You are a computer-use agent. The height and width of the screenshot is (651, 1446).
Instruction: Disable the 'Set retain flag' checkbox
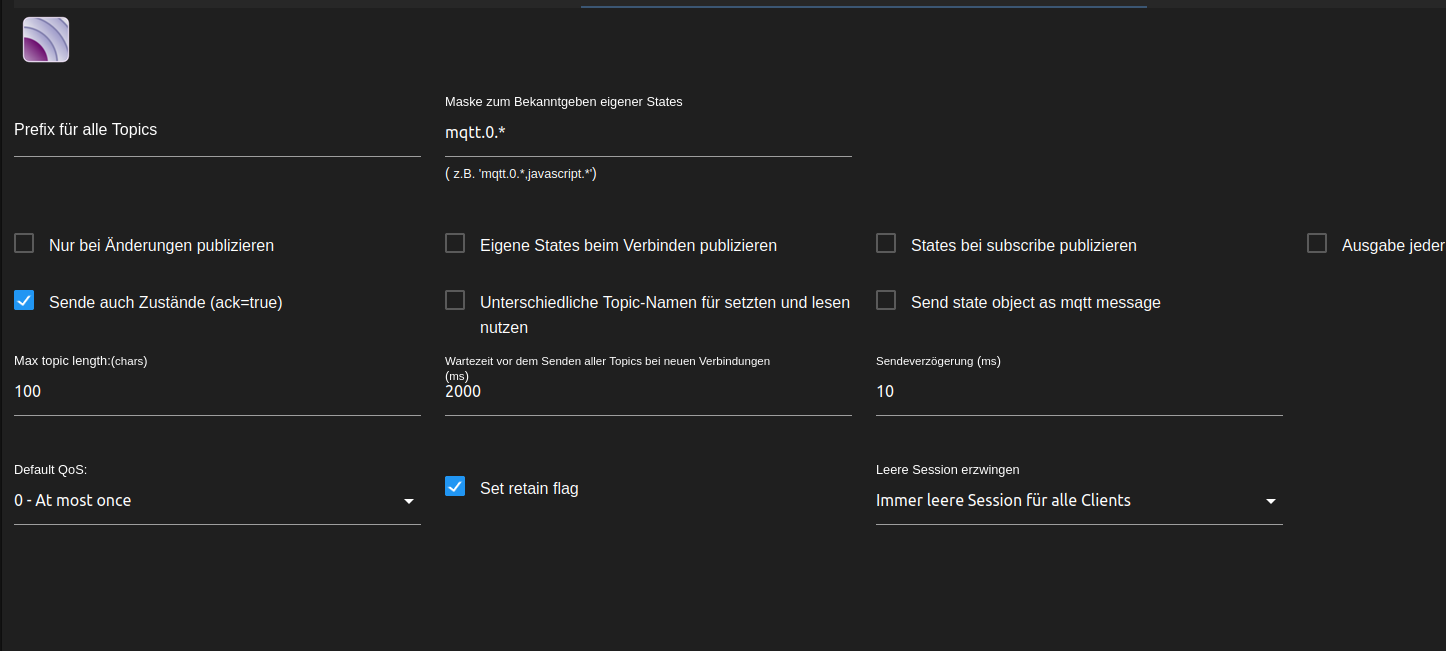(455, 486)
